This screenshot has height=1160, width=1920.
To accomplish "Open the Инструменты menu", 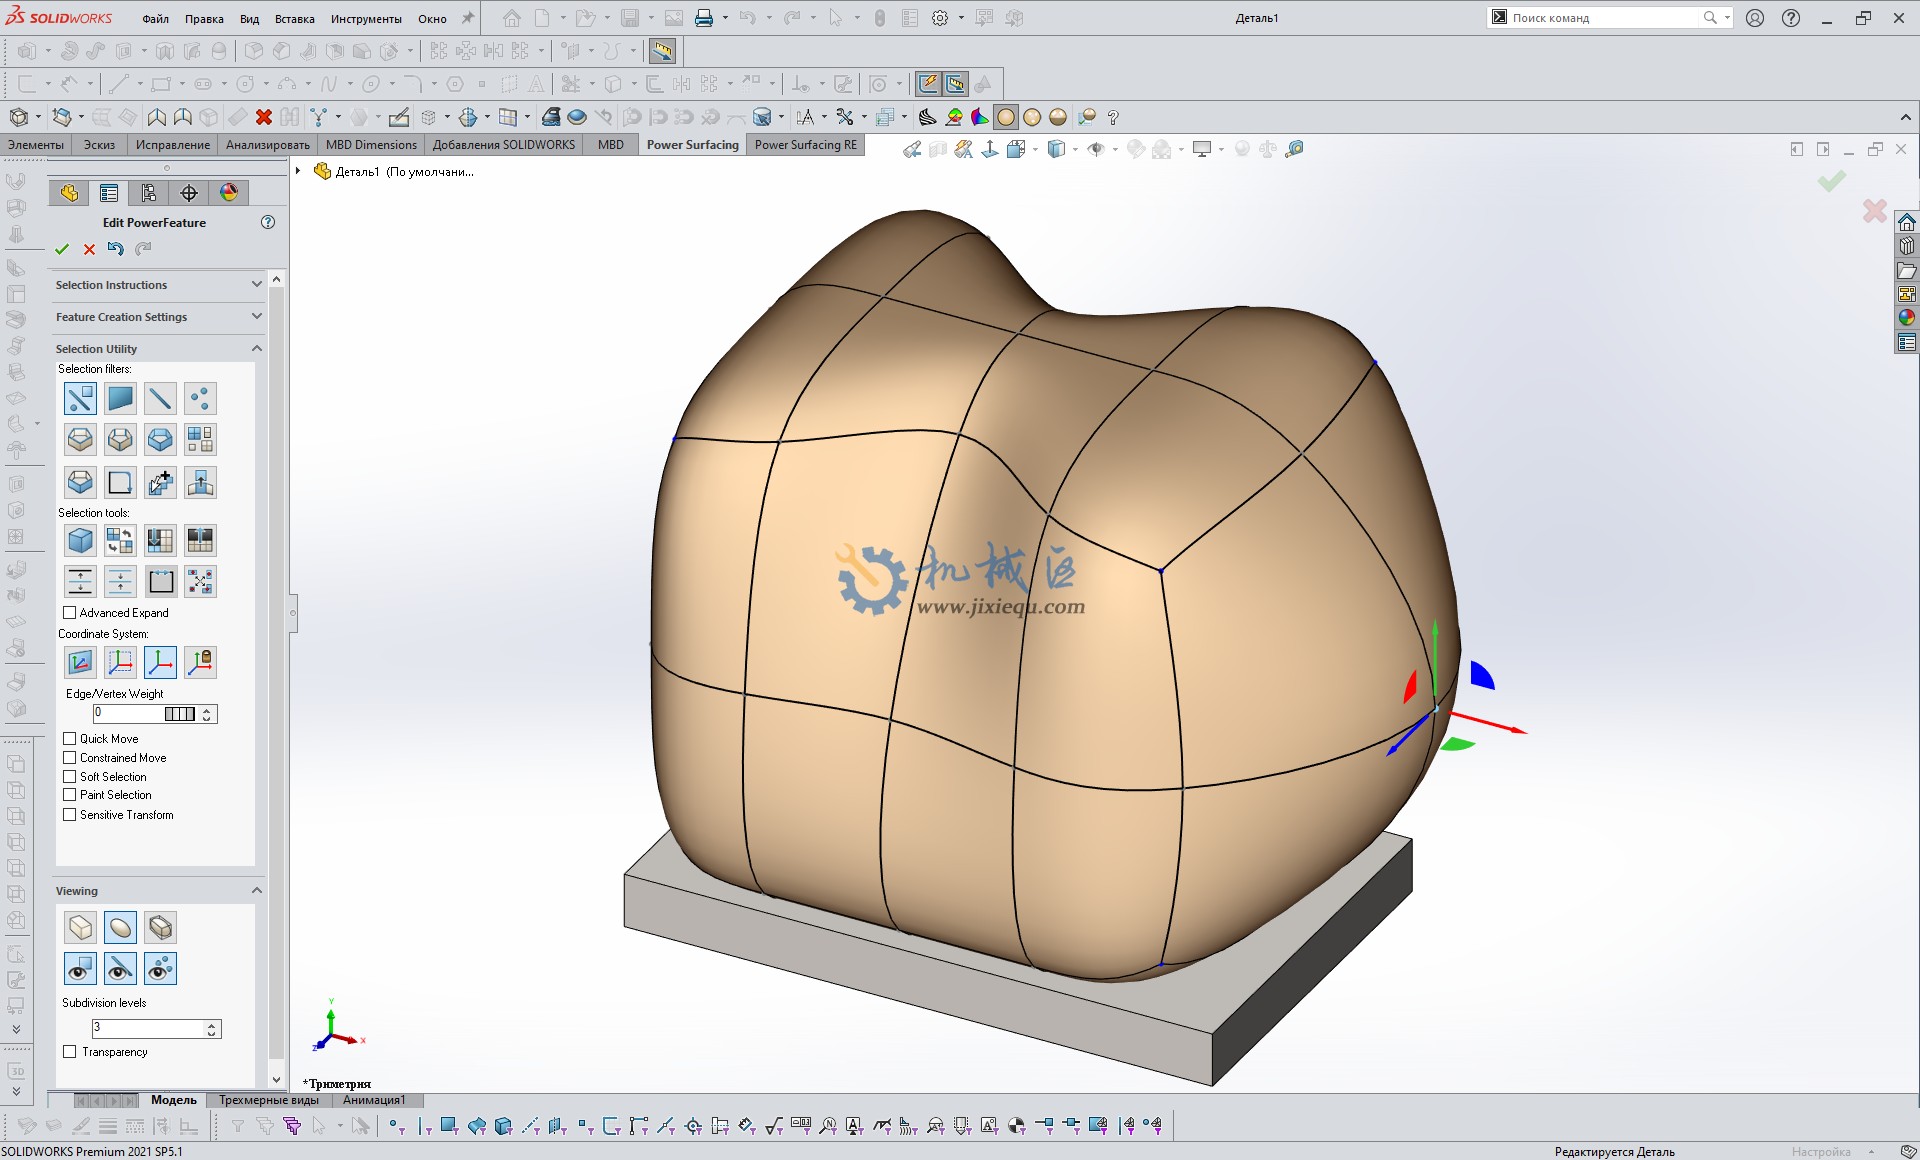I will [x=366, y=18].
